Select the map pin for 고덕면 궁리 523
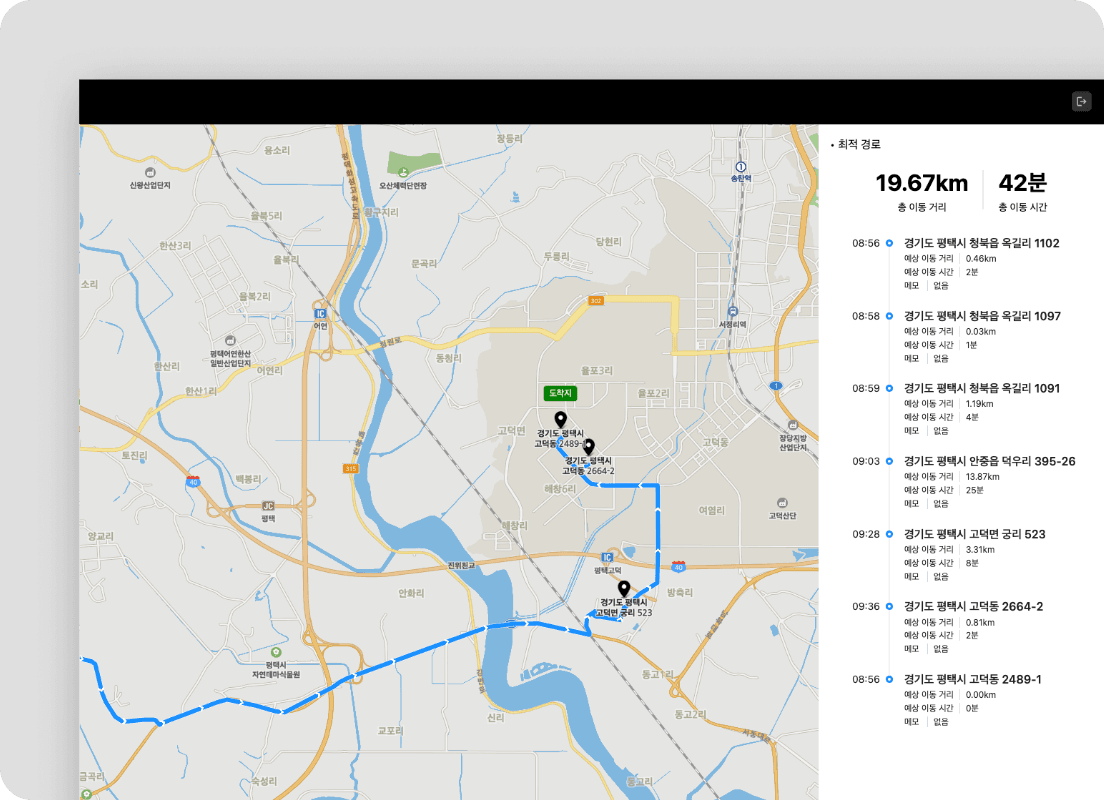Screen dimensions: 1104x800 point(624,589)
